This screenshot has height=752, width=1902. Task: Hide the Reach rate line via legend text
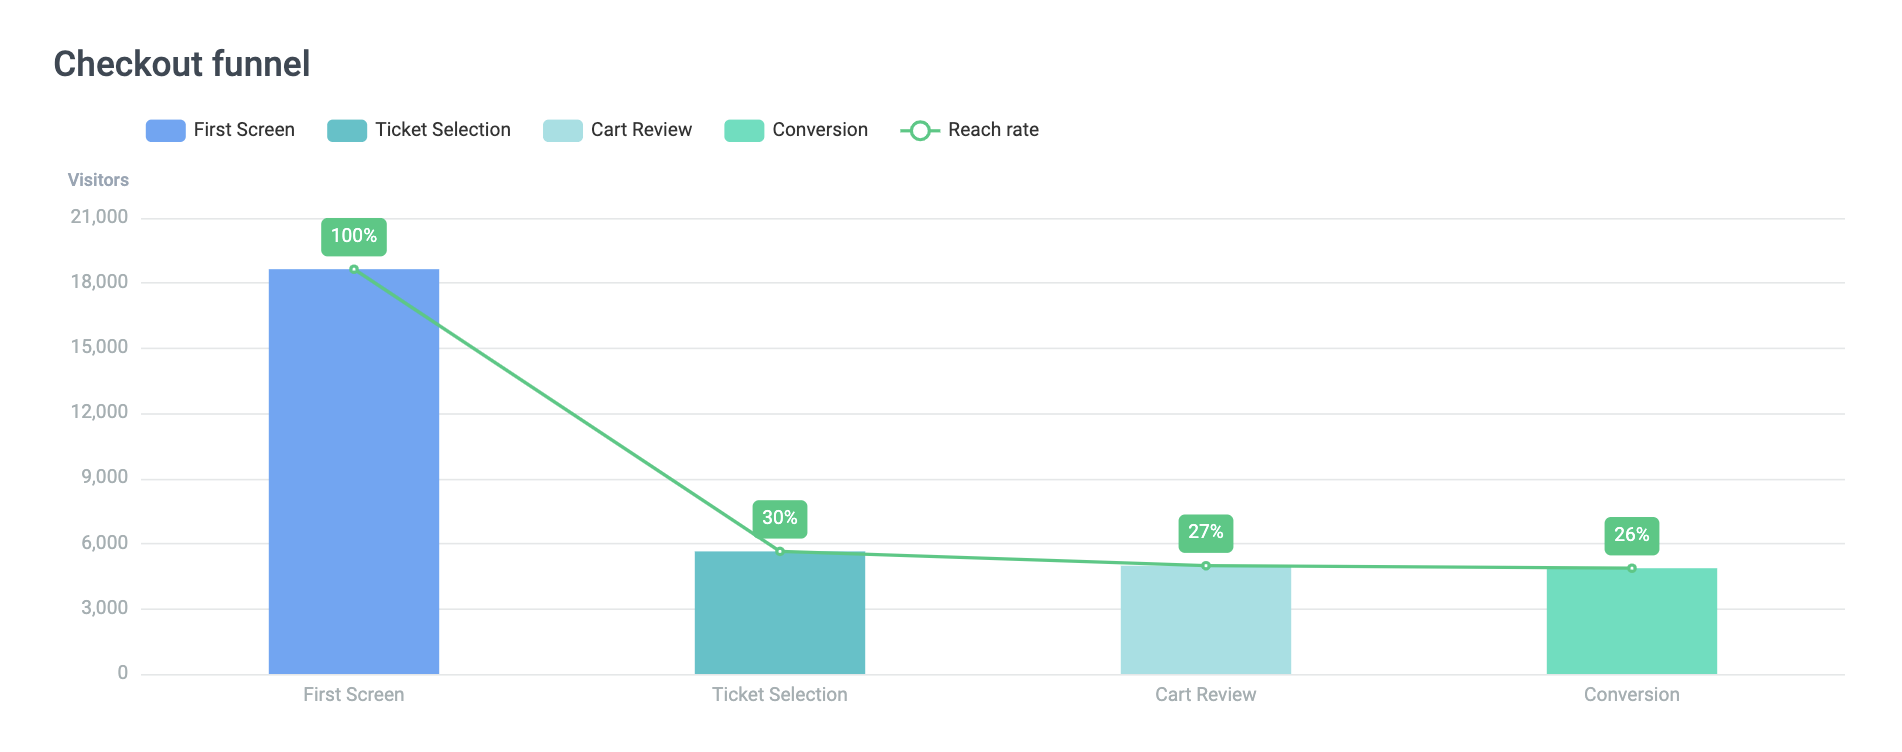pos(993,130)
